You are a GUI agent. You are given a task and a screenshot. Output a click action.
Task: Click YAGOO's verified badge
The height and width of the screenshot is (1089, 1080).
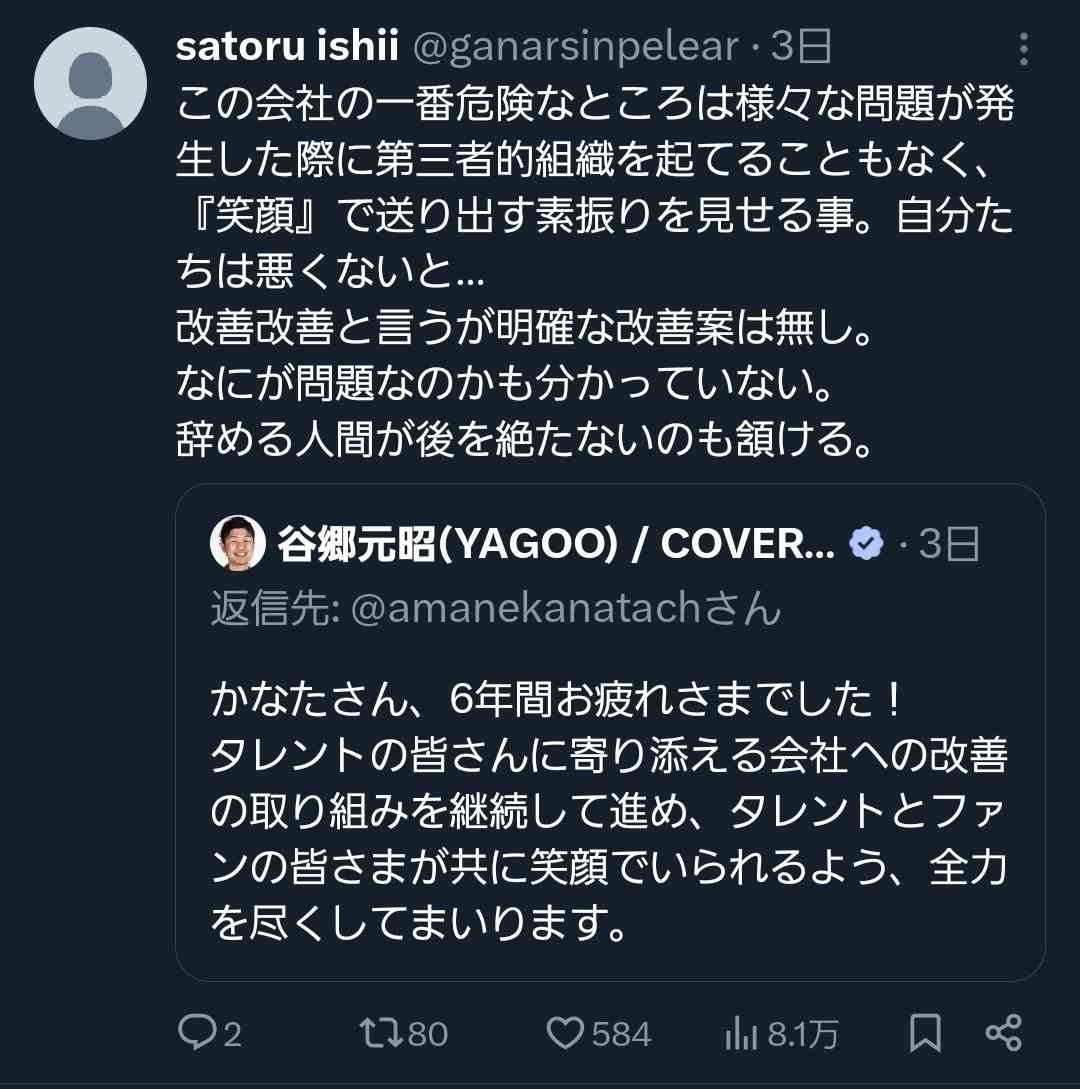coord(867,541)
